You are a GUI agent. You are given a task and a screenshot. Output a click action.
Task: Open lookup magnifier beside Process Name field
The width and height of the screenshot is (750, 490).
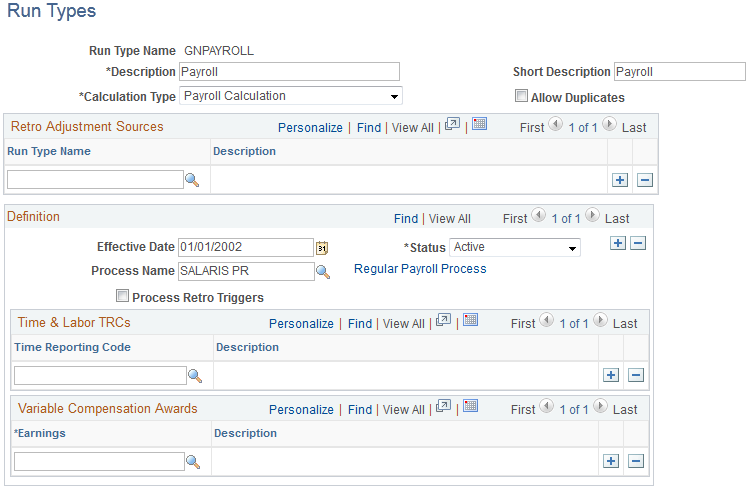coord(323,272)
